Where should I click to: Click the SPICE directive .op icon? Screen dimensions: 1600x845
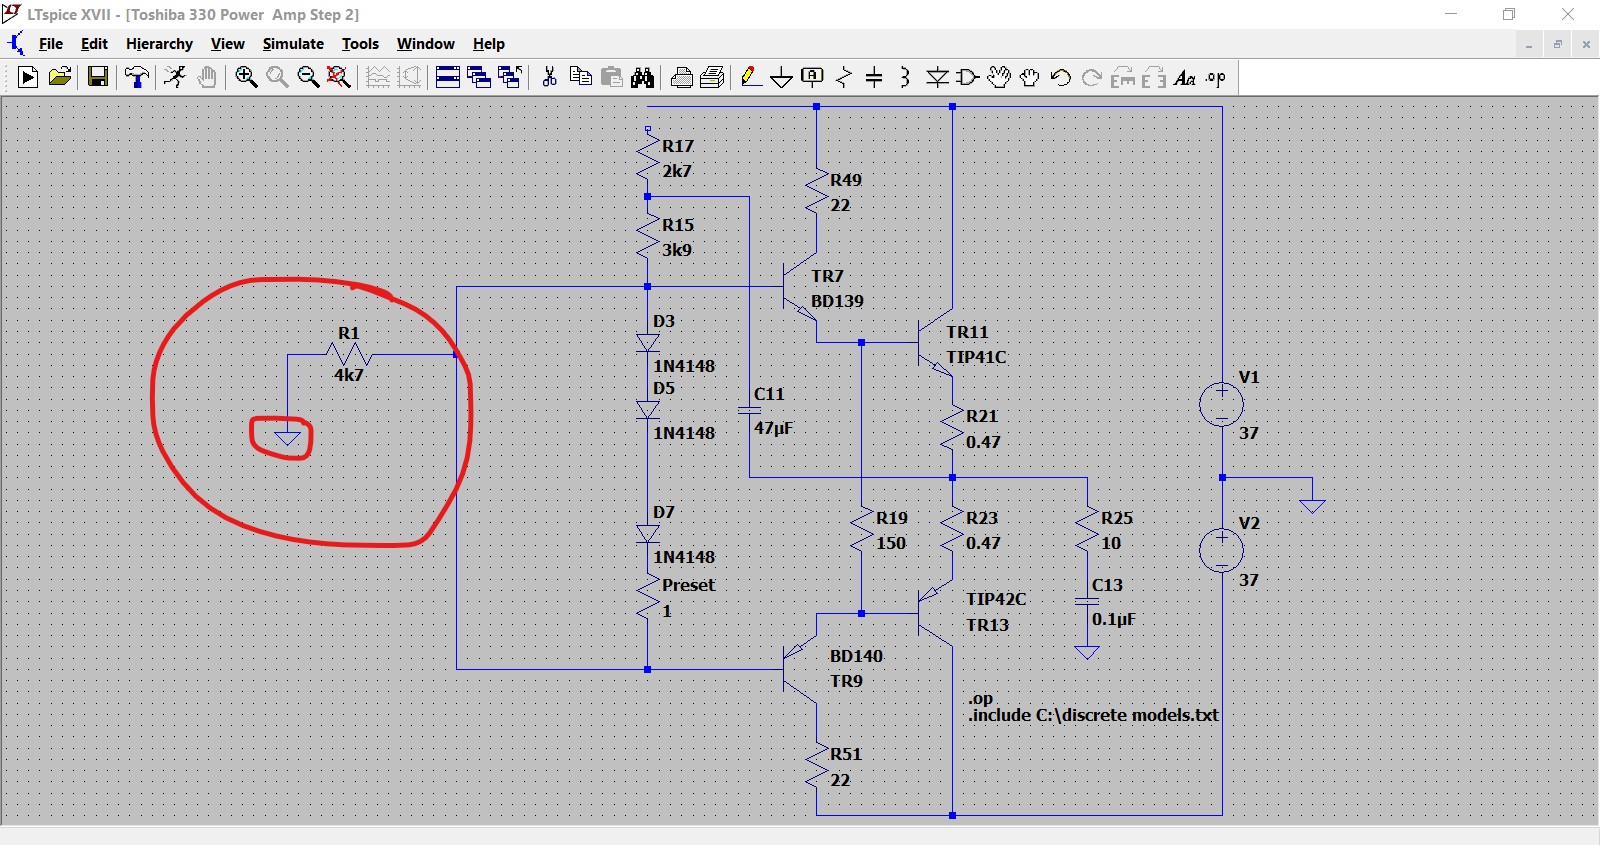click(x=1216, y=77)
